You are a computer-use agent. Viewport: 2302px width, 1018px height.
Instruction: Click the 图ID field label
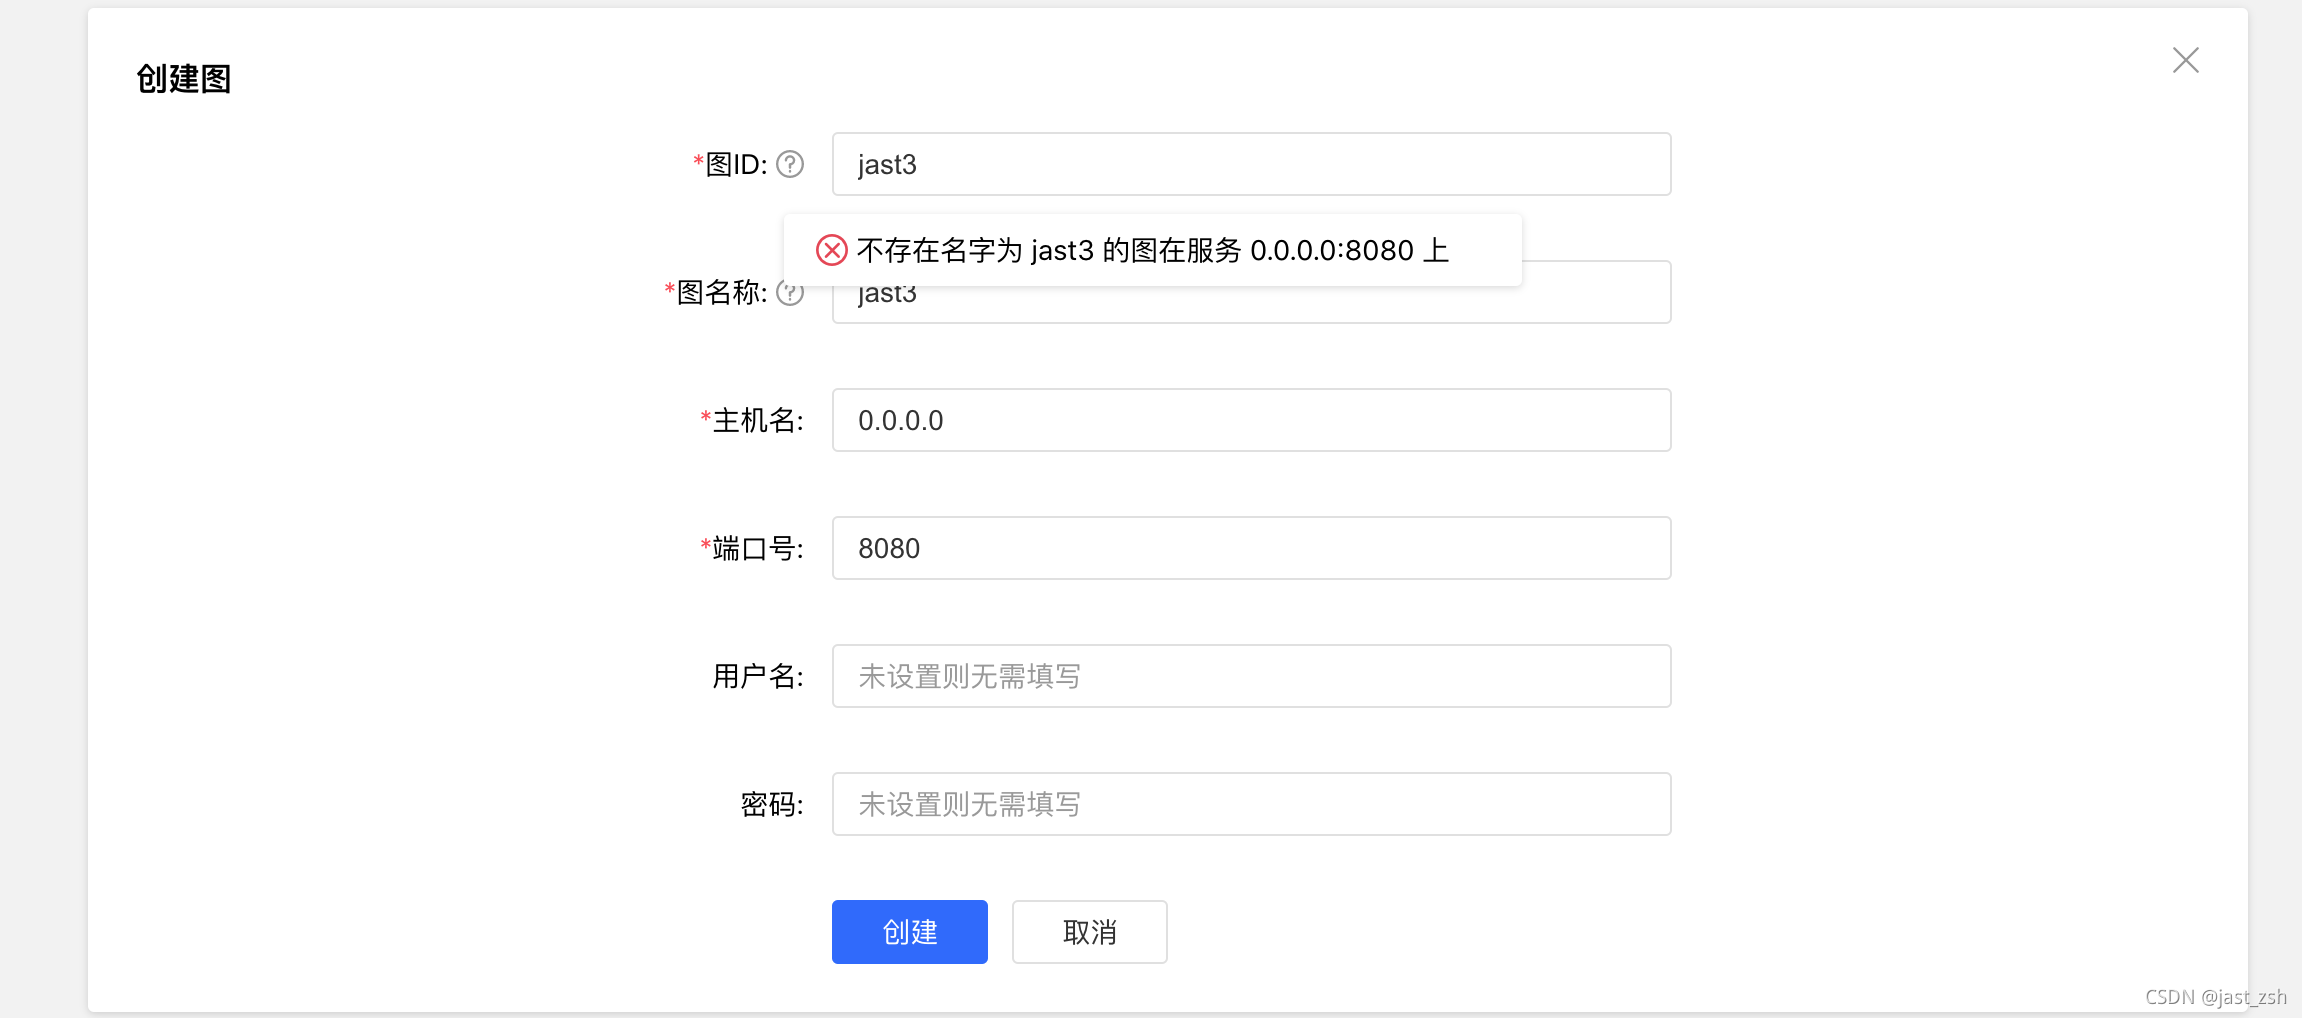tap(733, 163)
